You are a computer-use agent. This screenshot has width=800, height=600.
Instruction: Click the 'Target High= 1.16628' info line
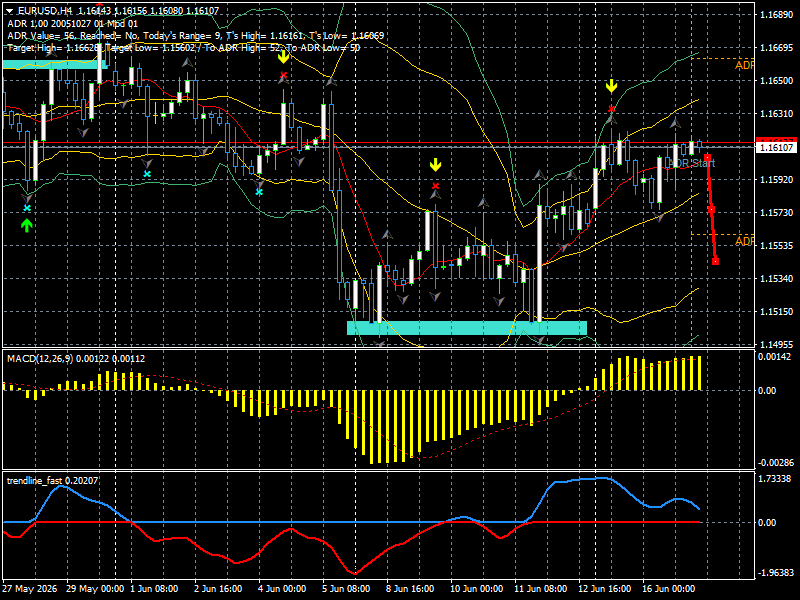(x=184, y=48)
